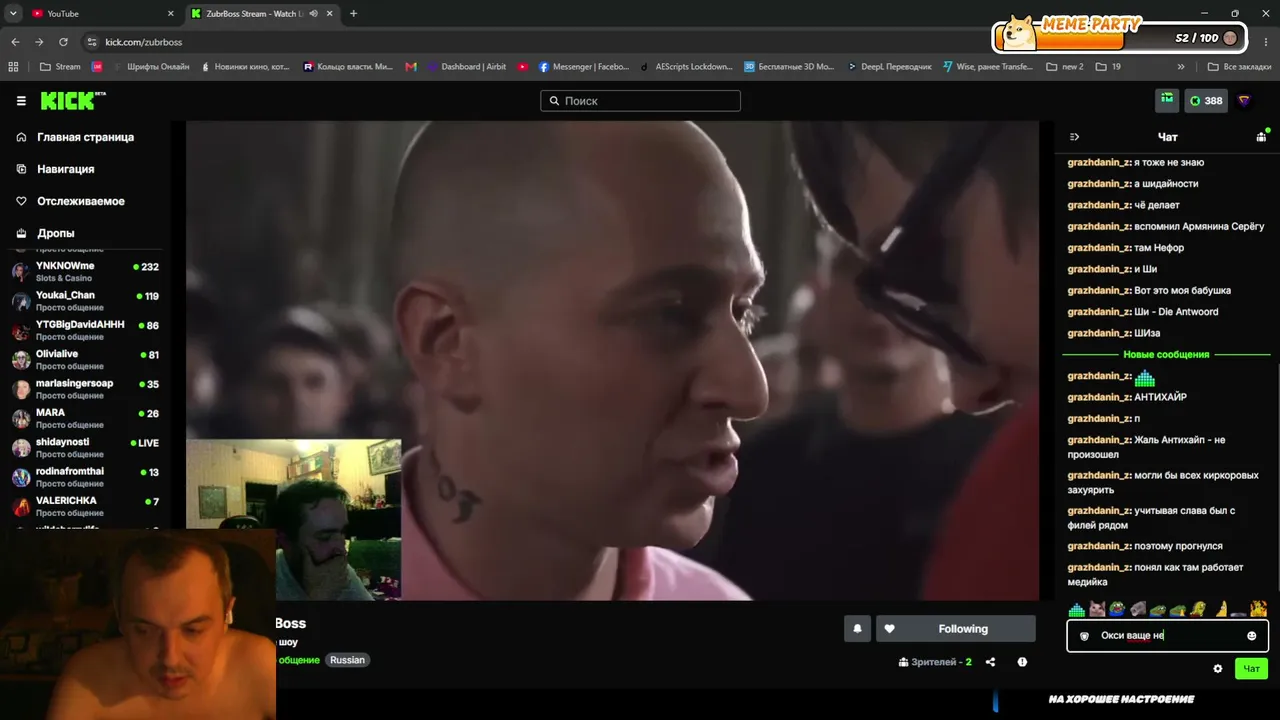Open the Messenger | Facebook bookmark
1280x720 pixels.
(x=584, y=67)
